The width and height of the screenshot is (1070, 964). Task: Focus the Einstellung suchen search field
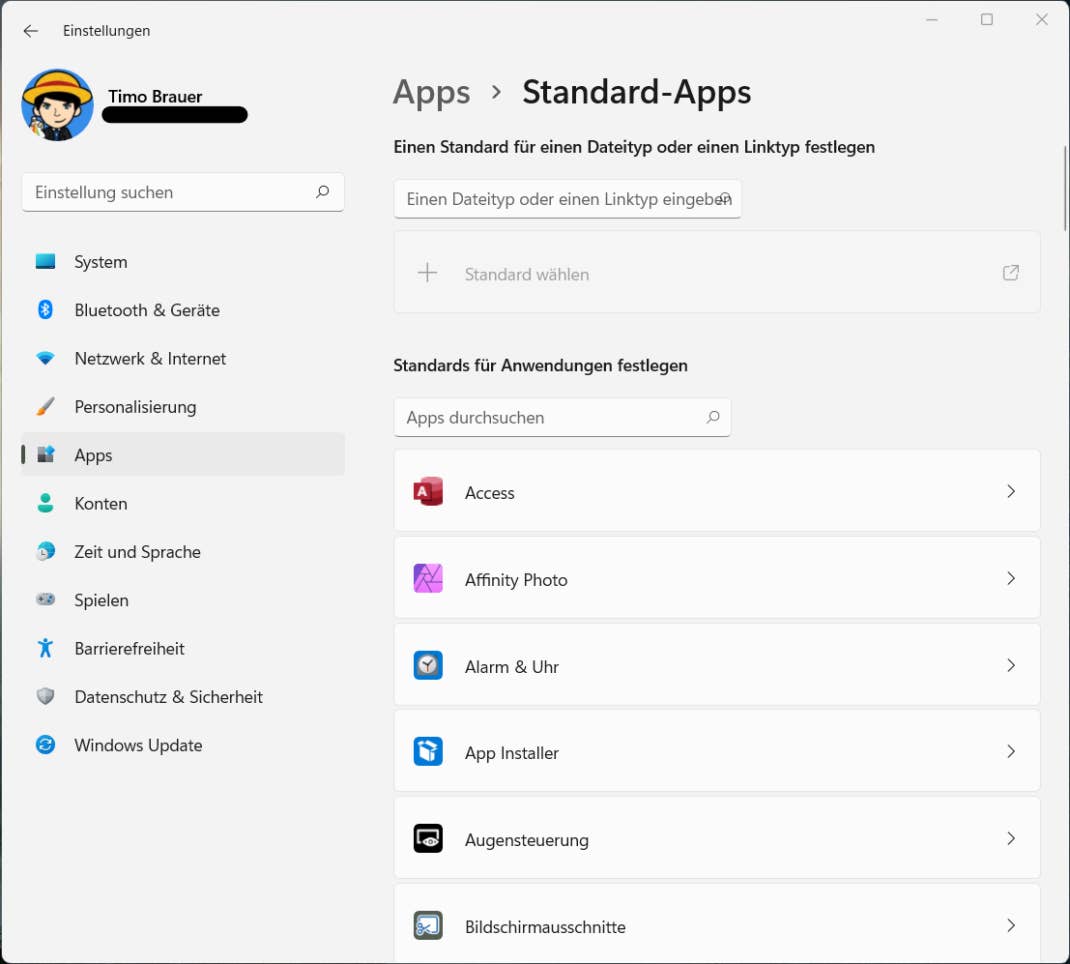(x=183, y=192)
